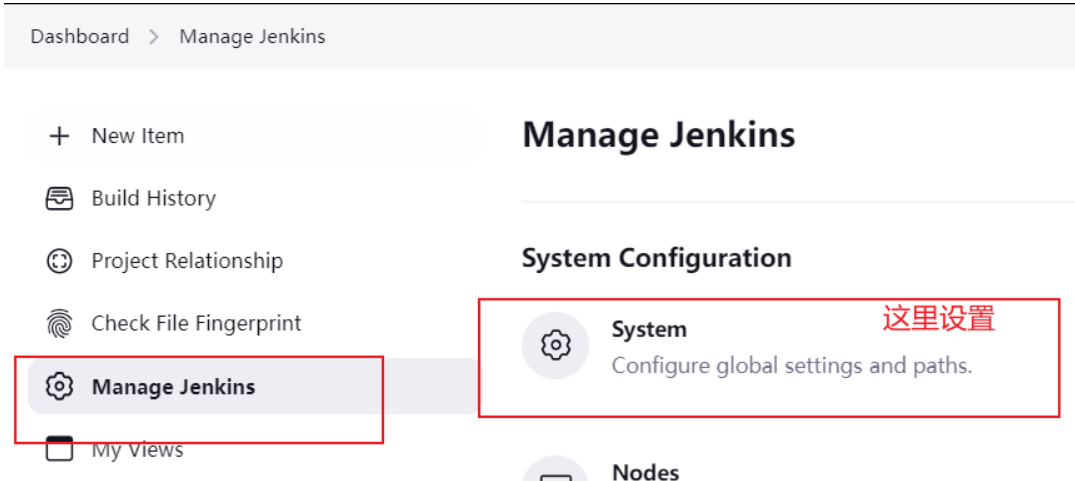This screenshot has height=481, width=1075.
Task: Click the My Views window icon
Action: [60, 449]
